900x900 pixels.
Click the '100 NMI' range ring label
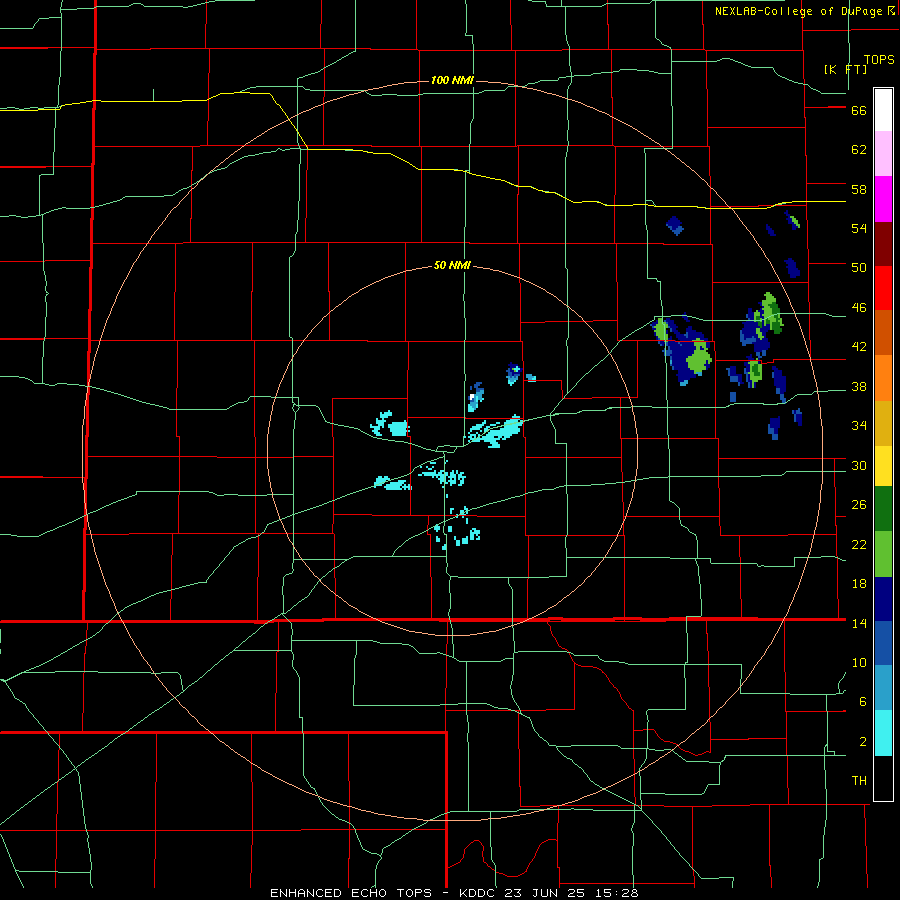coord(452,80)
